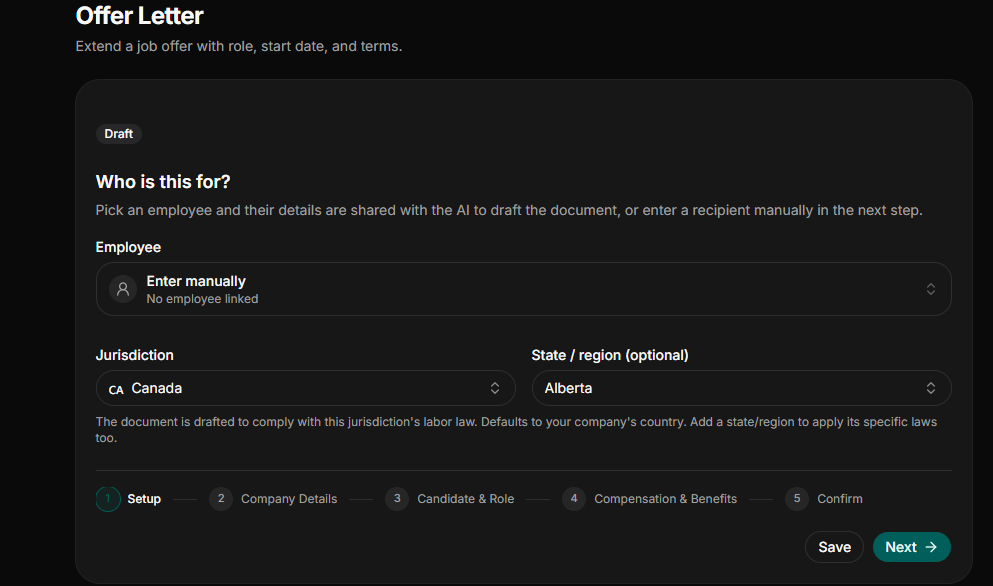Click the labor law compliance help text
The height and width of the screenshot is (586, 993).
(516, 430)
